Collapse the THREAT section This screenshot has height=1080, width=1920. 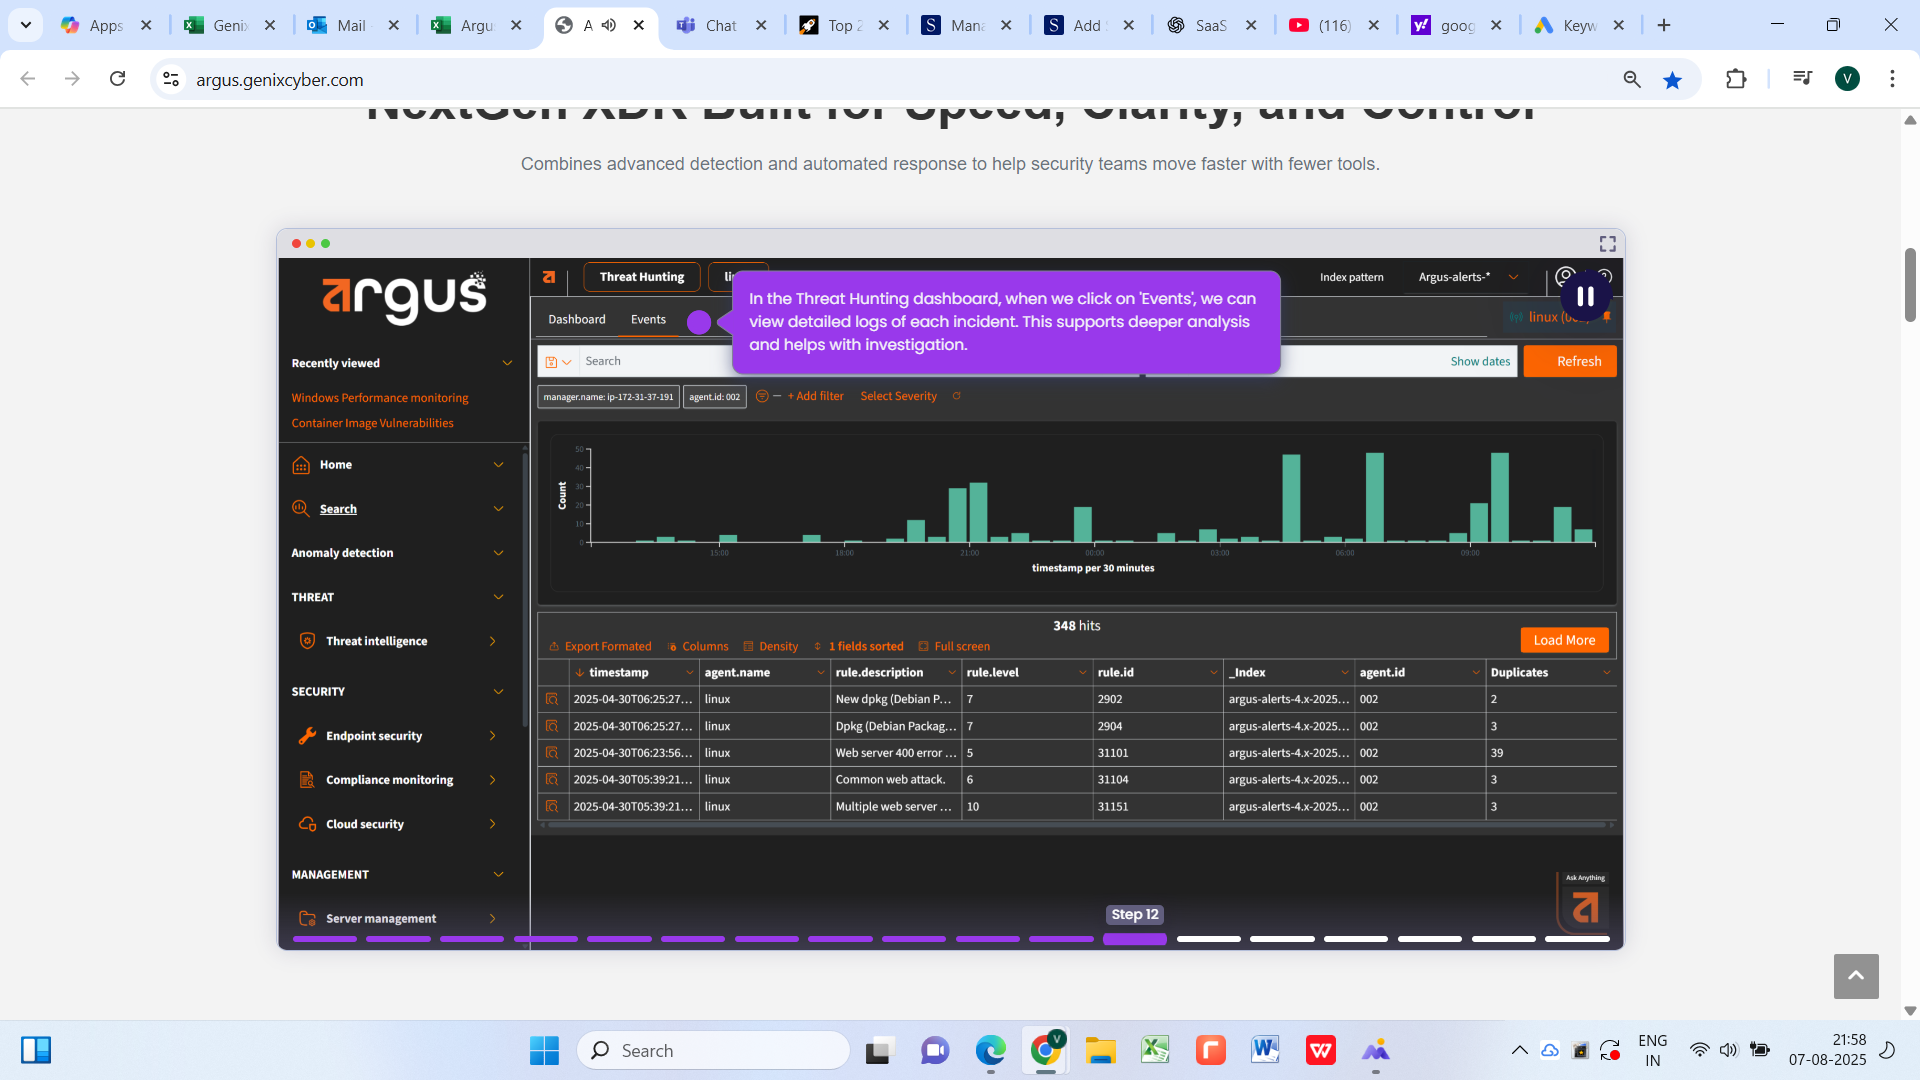tap(498, 597)
